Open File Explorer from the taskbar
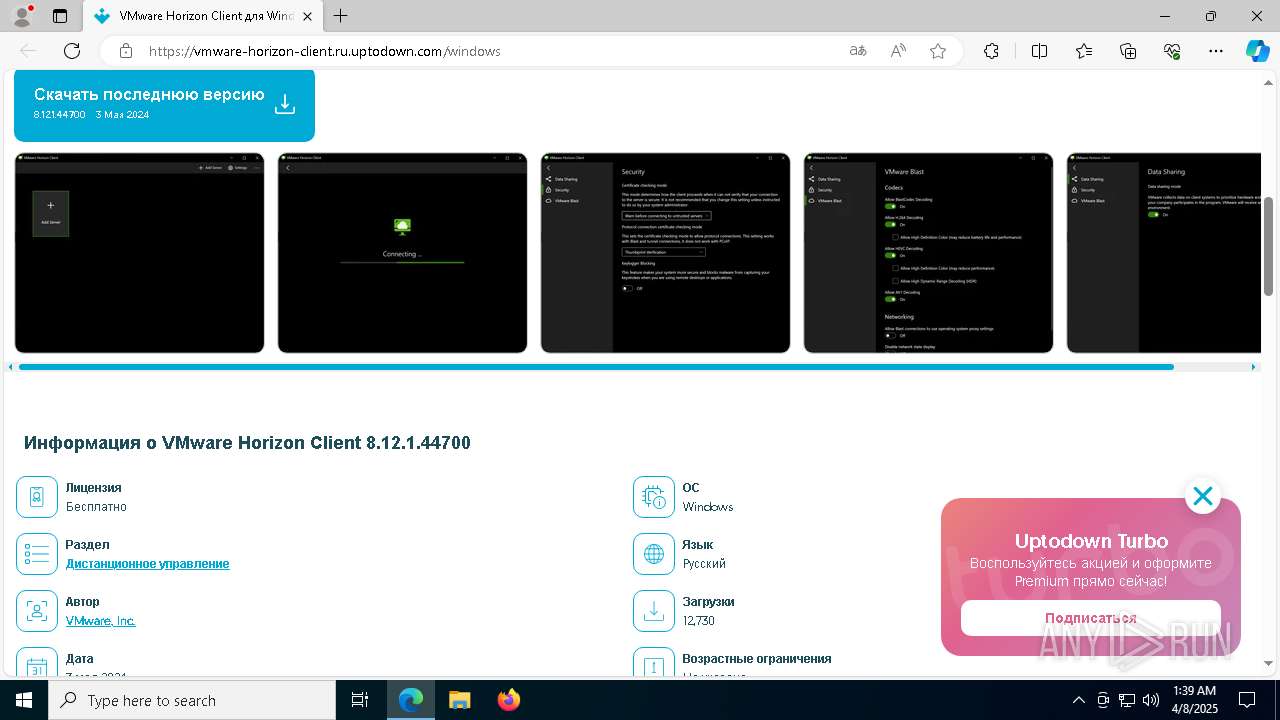Viewport: 1280px width, 720px height. (x=460, y=700)
